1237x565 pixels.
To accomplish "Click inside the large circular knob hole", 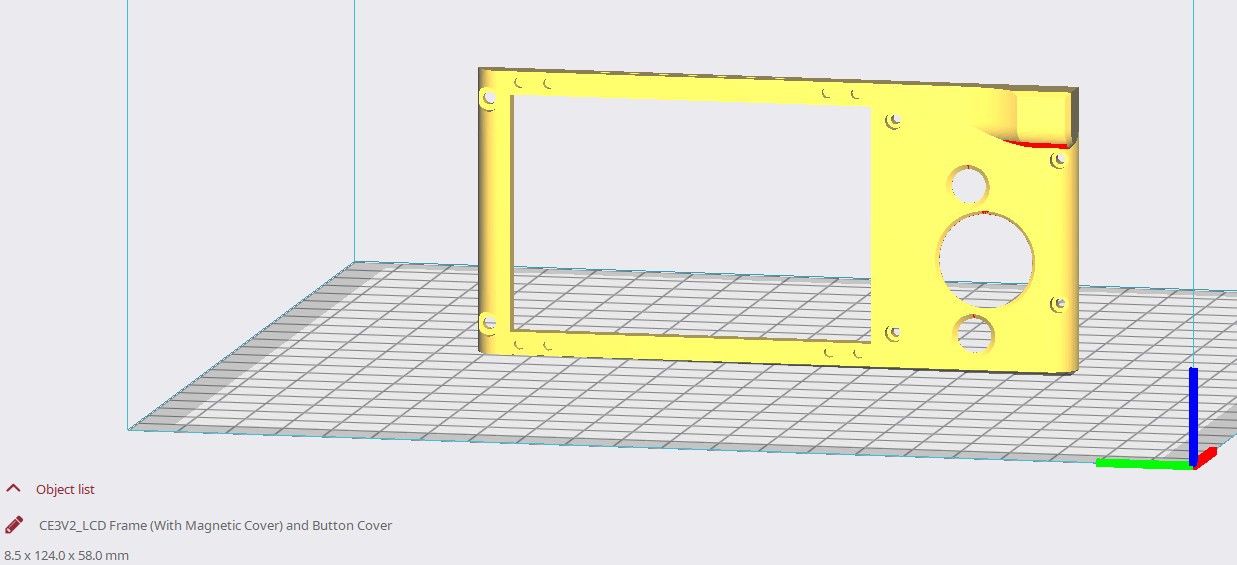I will 986,259.
